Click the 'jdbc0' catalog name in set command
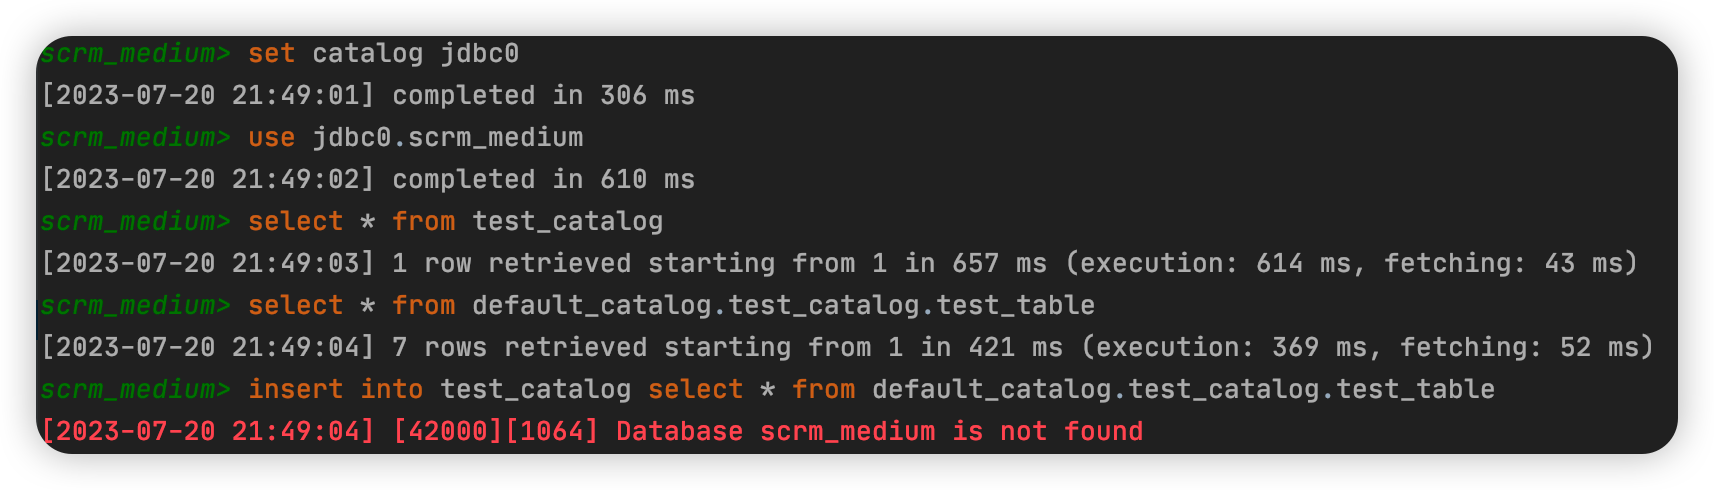Image resolution: width=1714 pixels, height=490 pixels. coord(480,53)
